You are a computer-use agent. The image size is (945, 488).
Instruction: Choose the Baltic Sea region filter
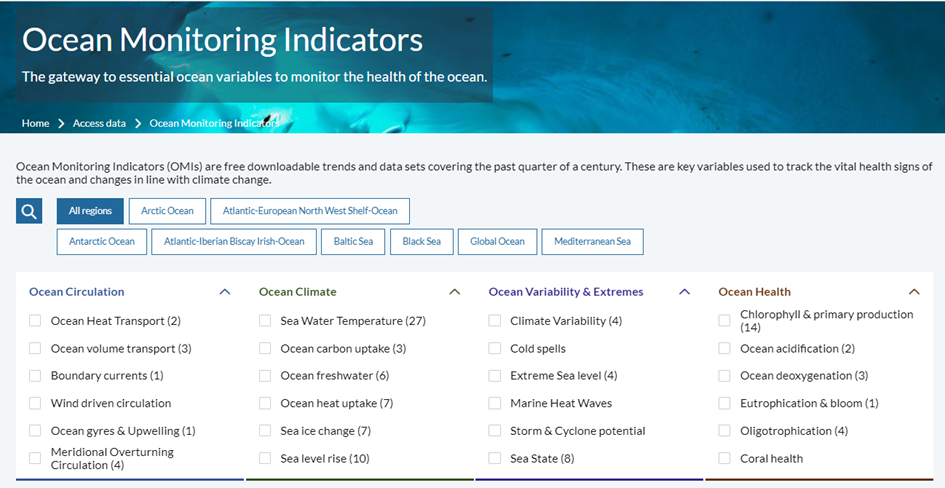click(x=353, y=241)
